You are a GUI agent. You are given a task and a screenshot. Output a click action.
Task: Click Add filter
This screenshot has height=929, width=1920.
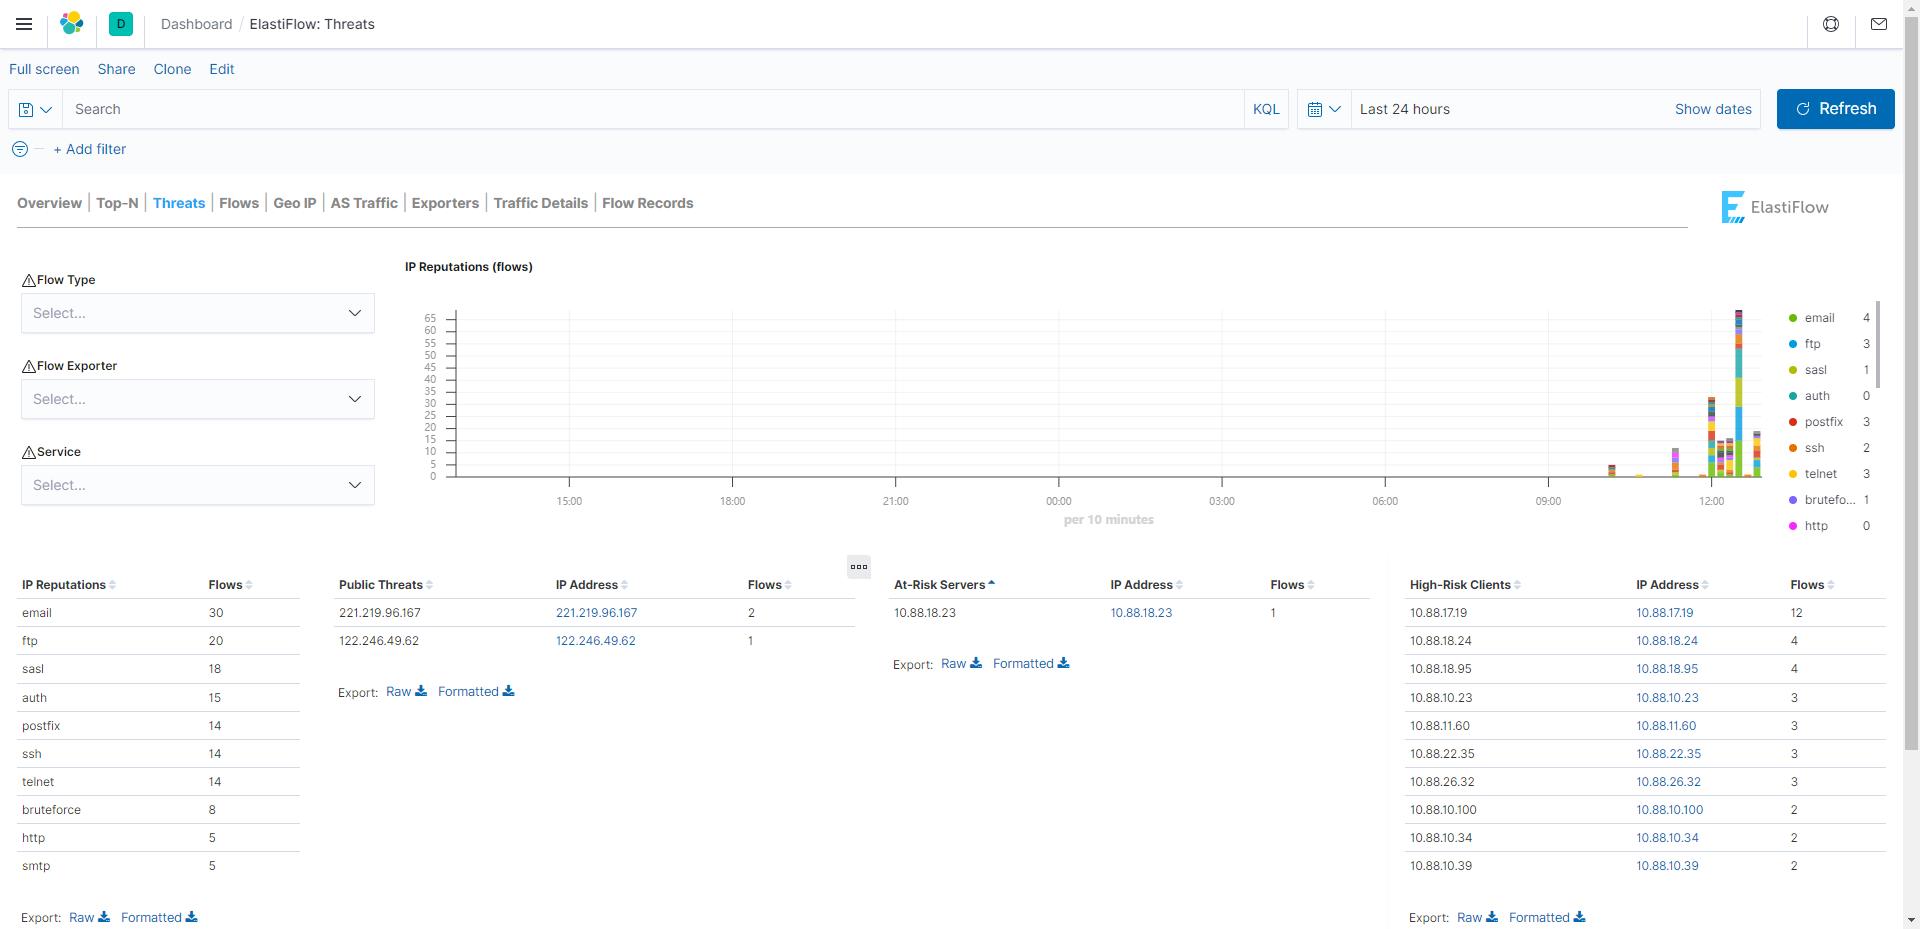click(x=90, y=149)
